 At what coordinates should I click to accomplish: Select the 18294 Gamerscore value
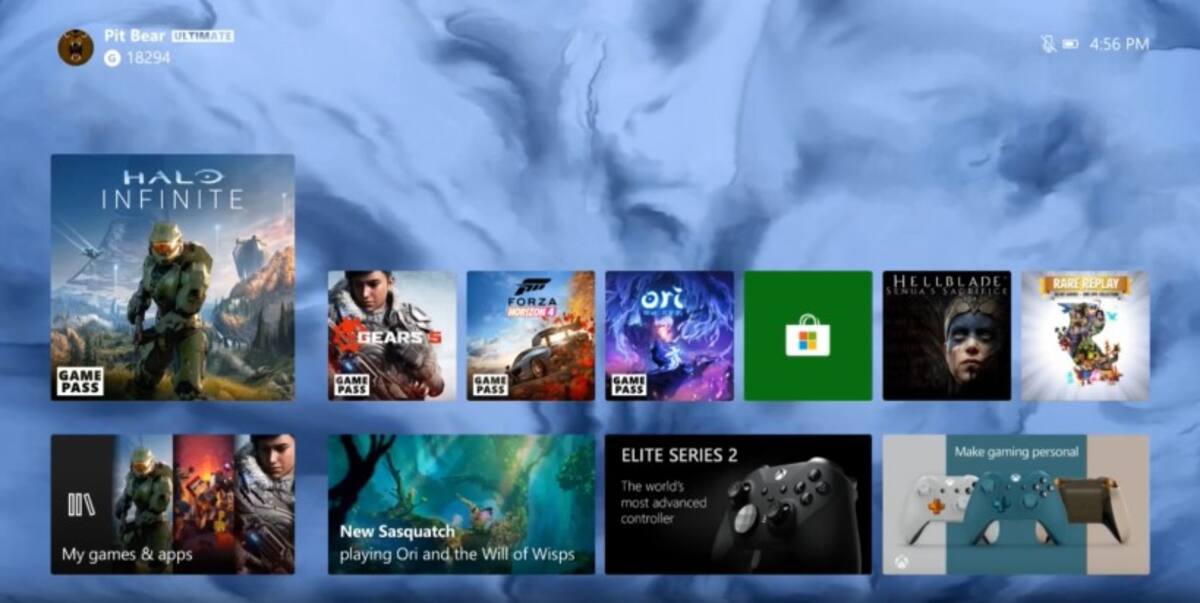(x=148, y=58)
